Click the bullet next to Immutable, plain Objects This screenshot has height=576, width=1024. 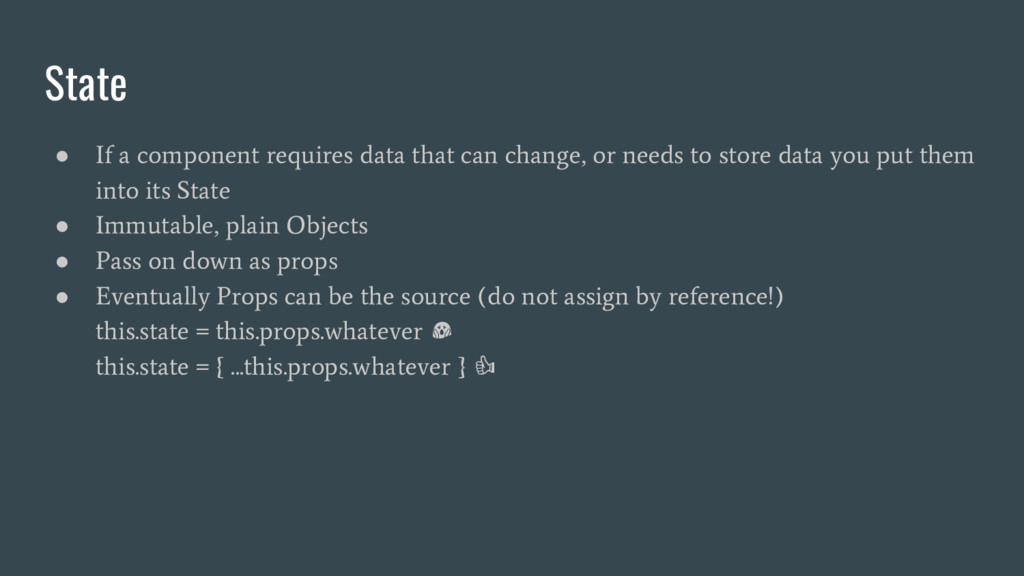pyautogui.click(x=62, y=227)
